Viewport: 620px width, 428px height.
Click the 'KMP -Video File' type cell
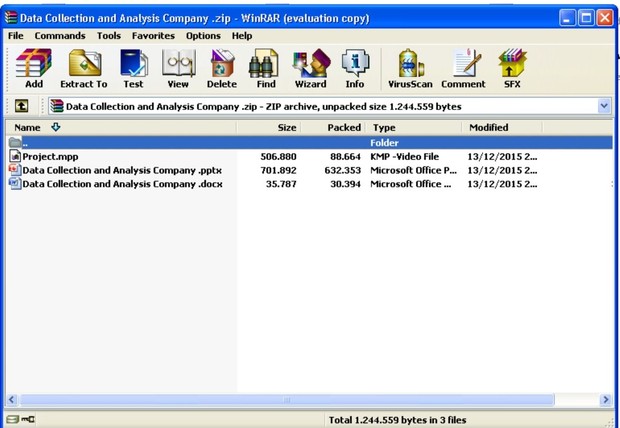pos(405,157)
